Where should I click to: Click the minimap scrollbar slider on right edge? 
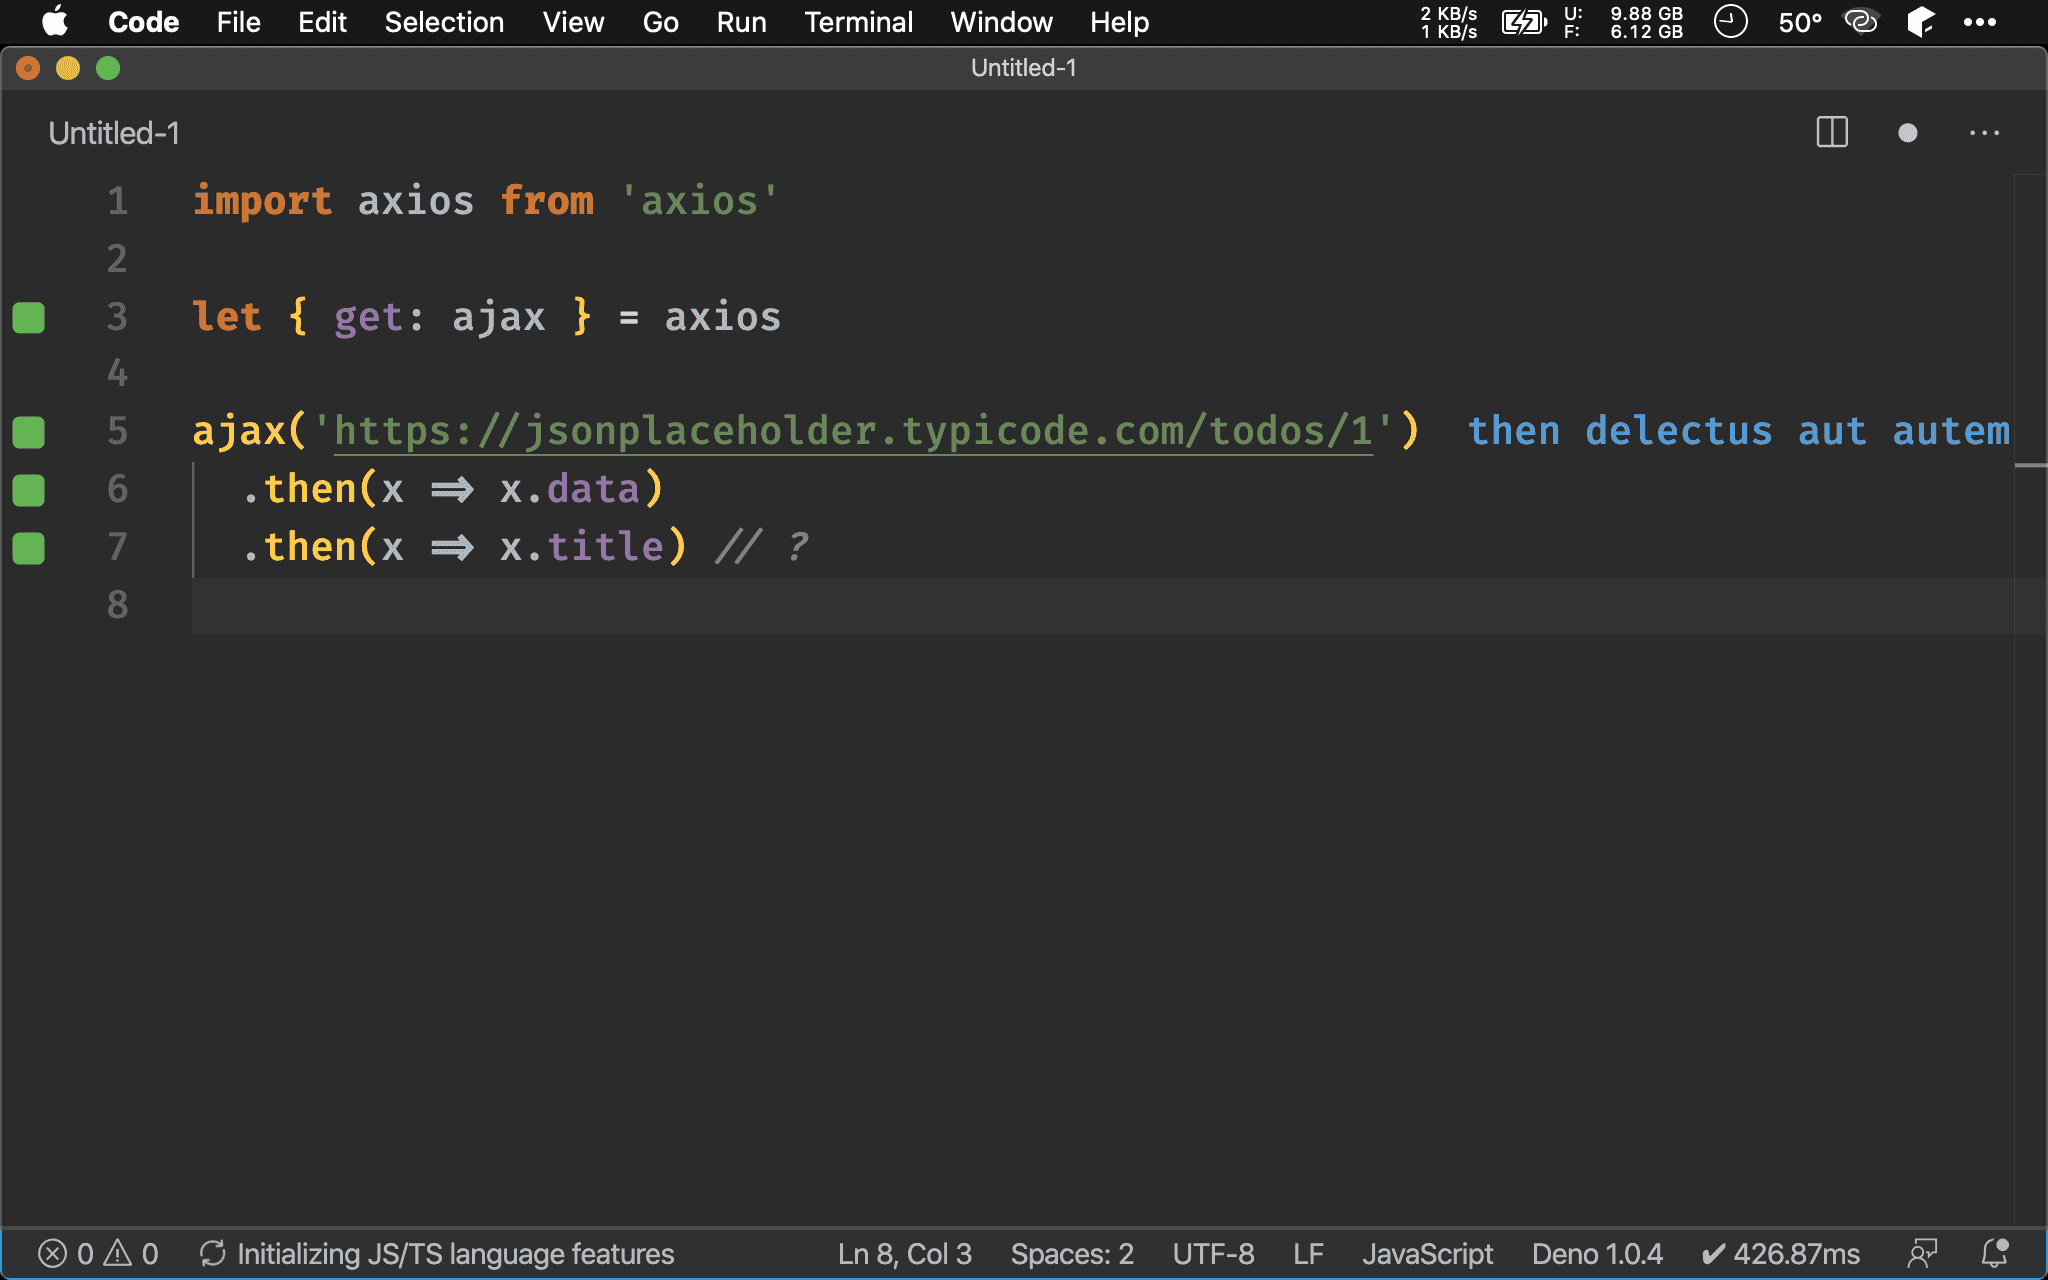(2030, 466)
